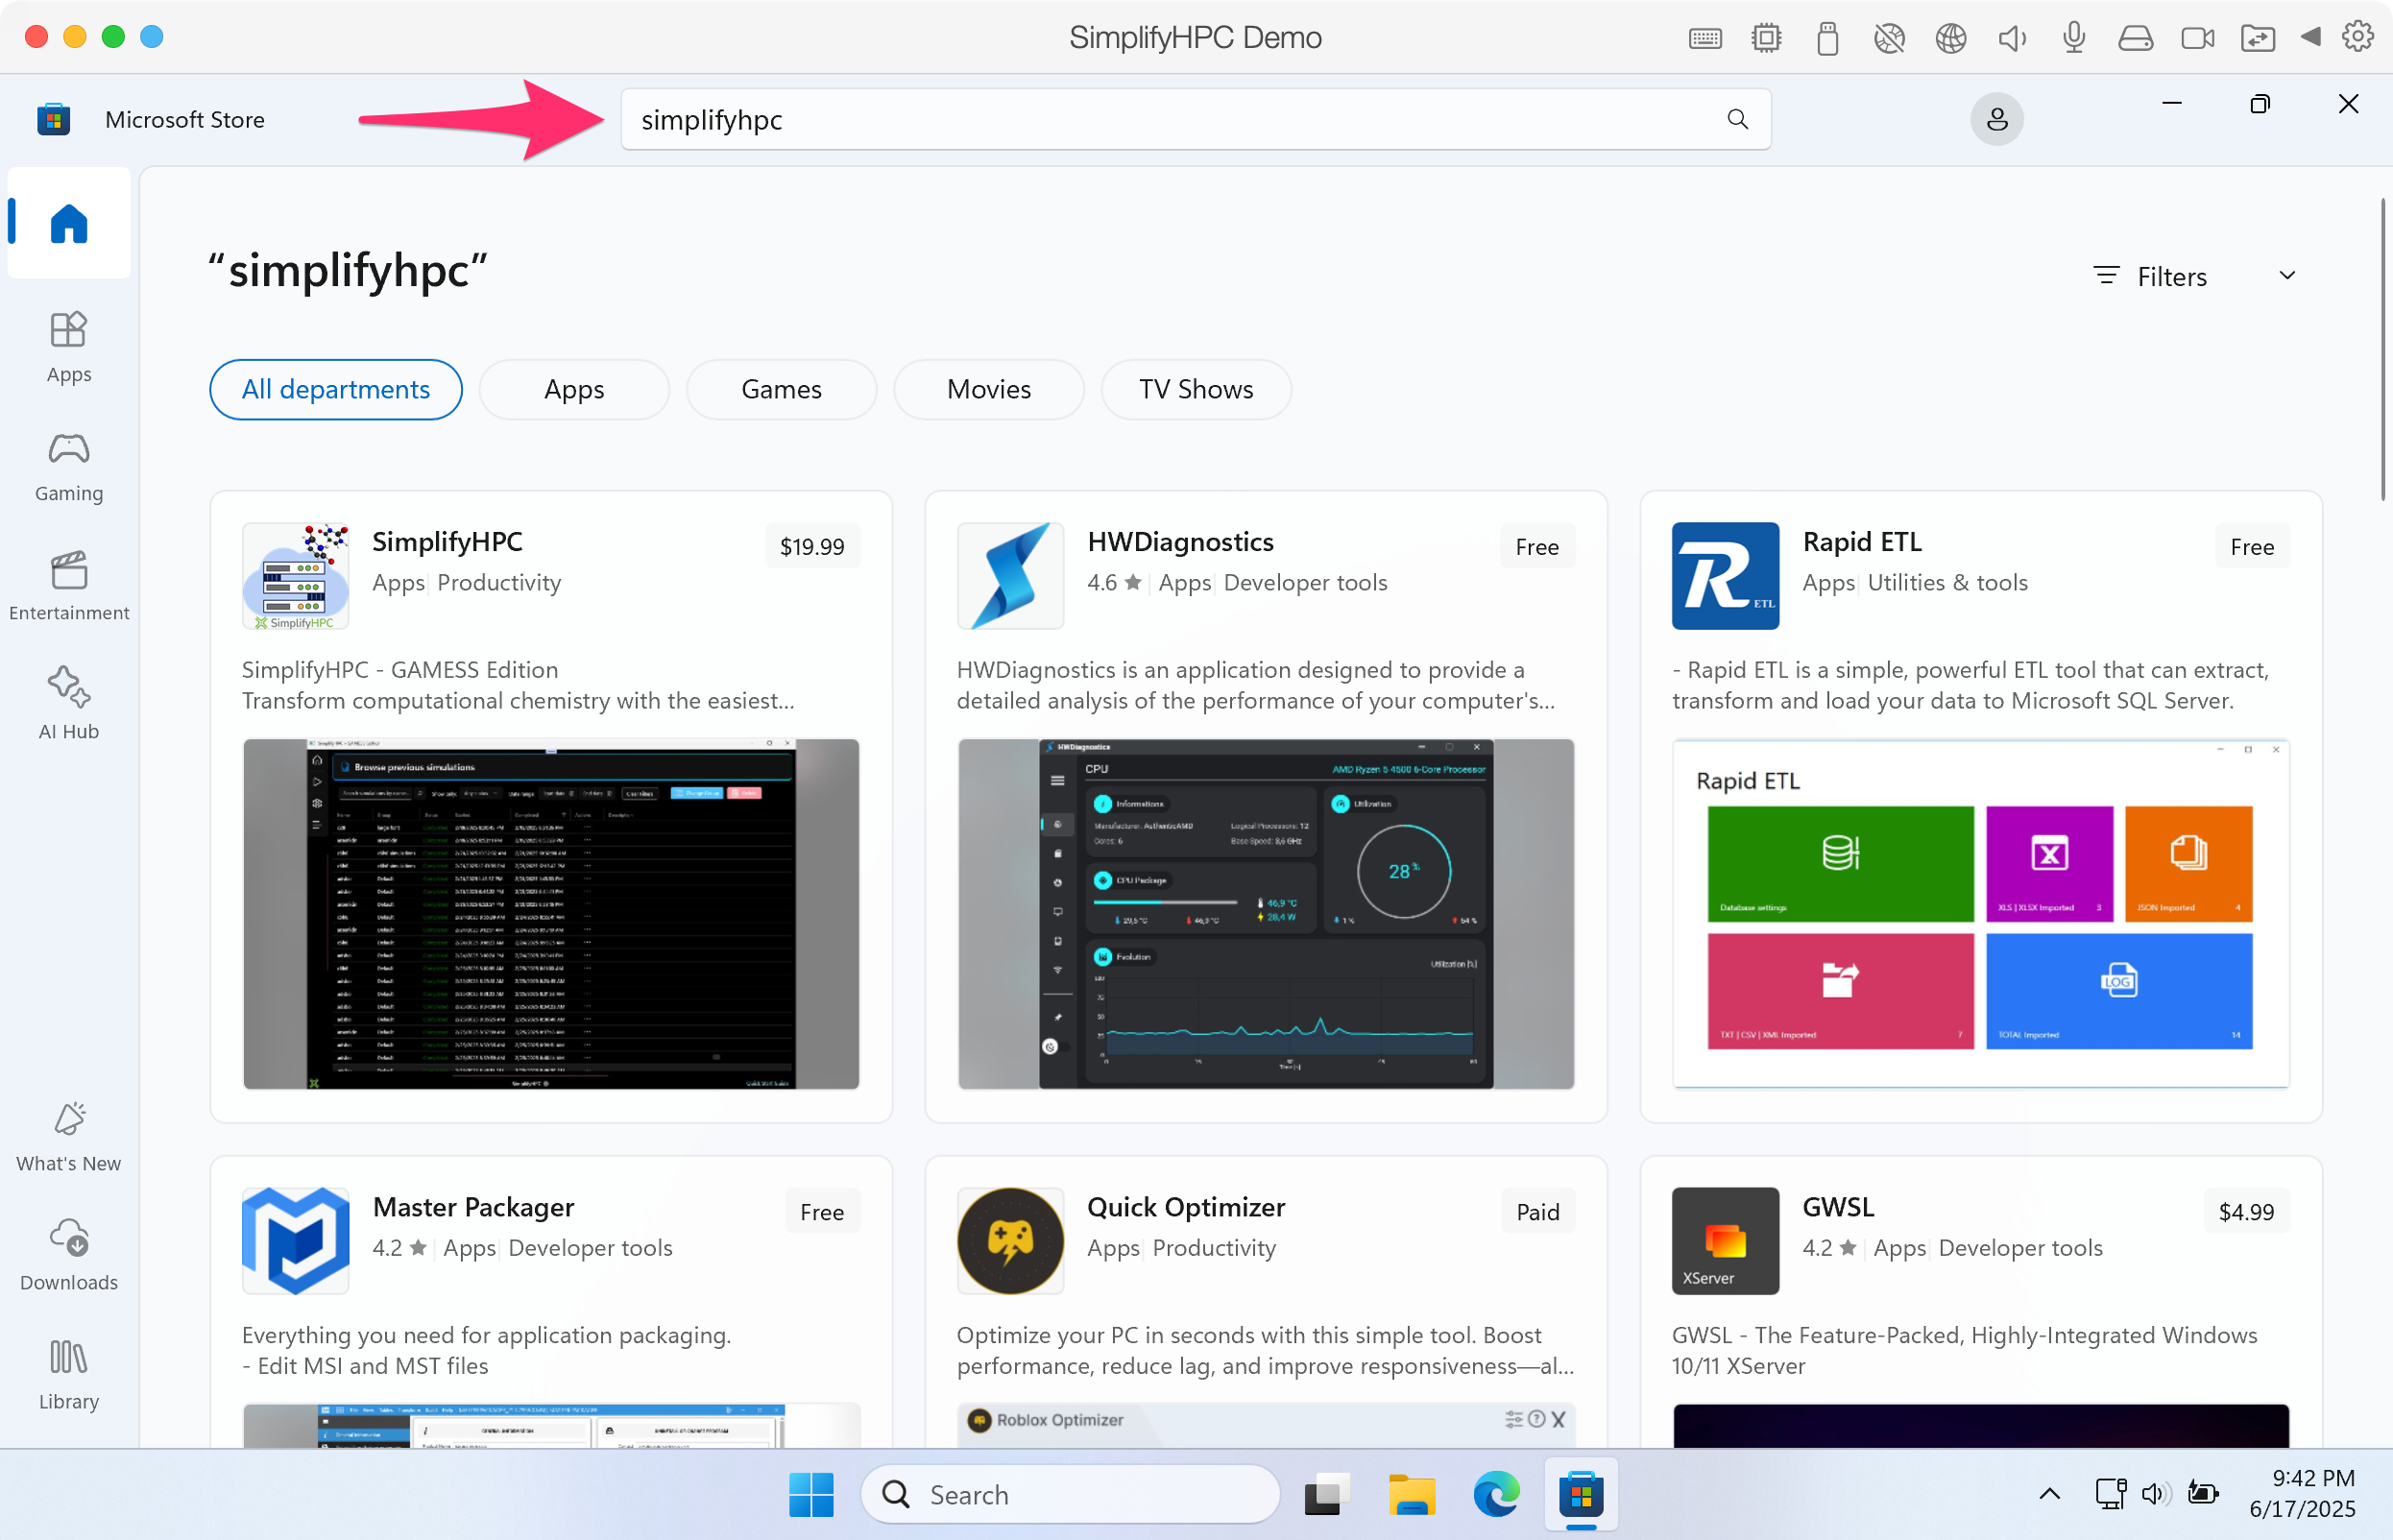
Task: Open the user account profile button
Action: point(1996,120)
